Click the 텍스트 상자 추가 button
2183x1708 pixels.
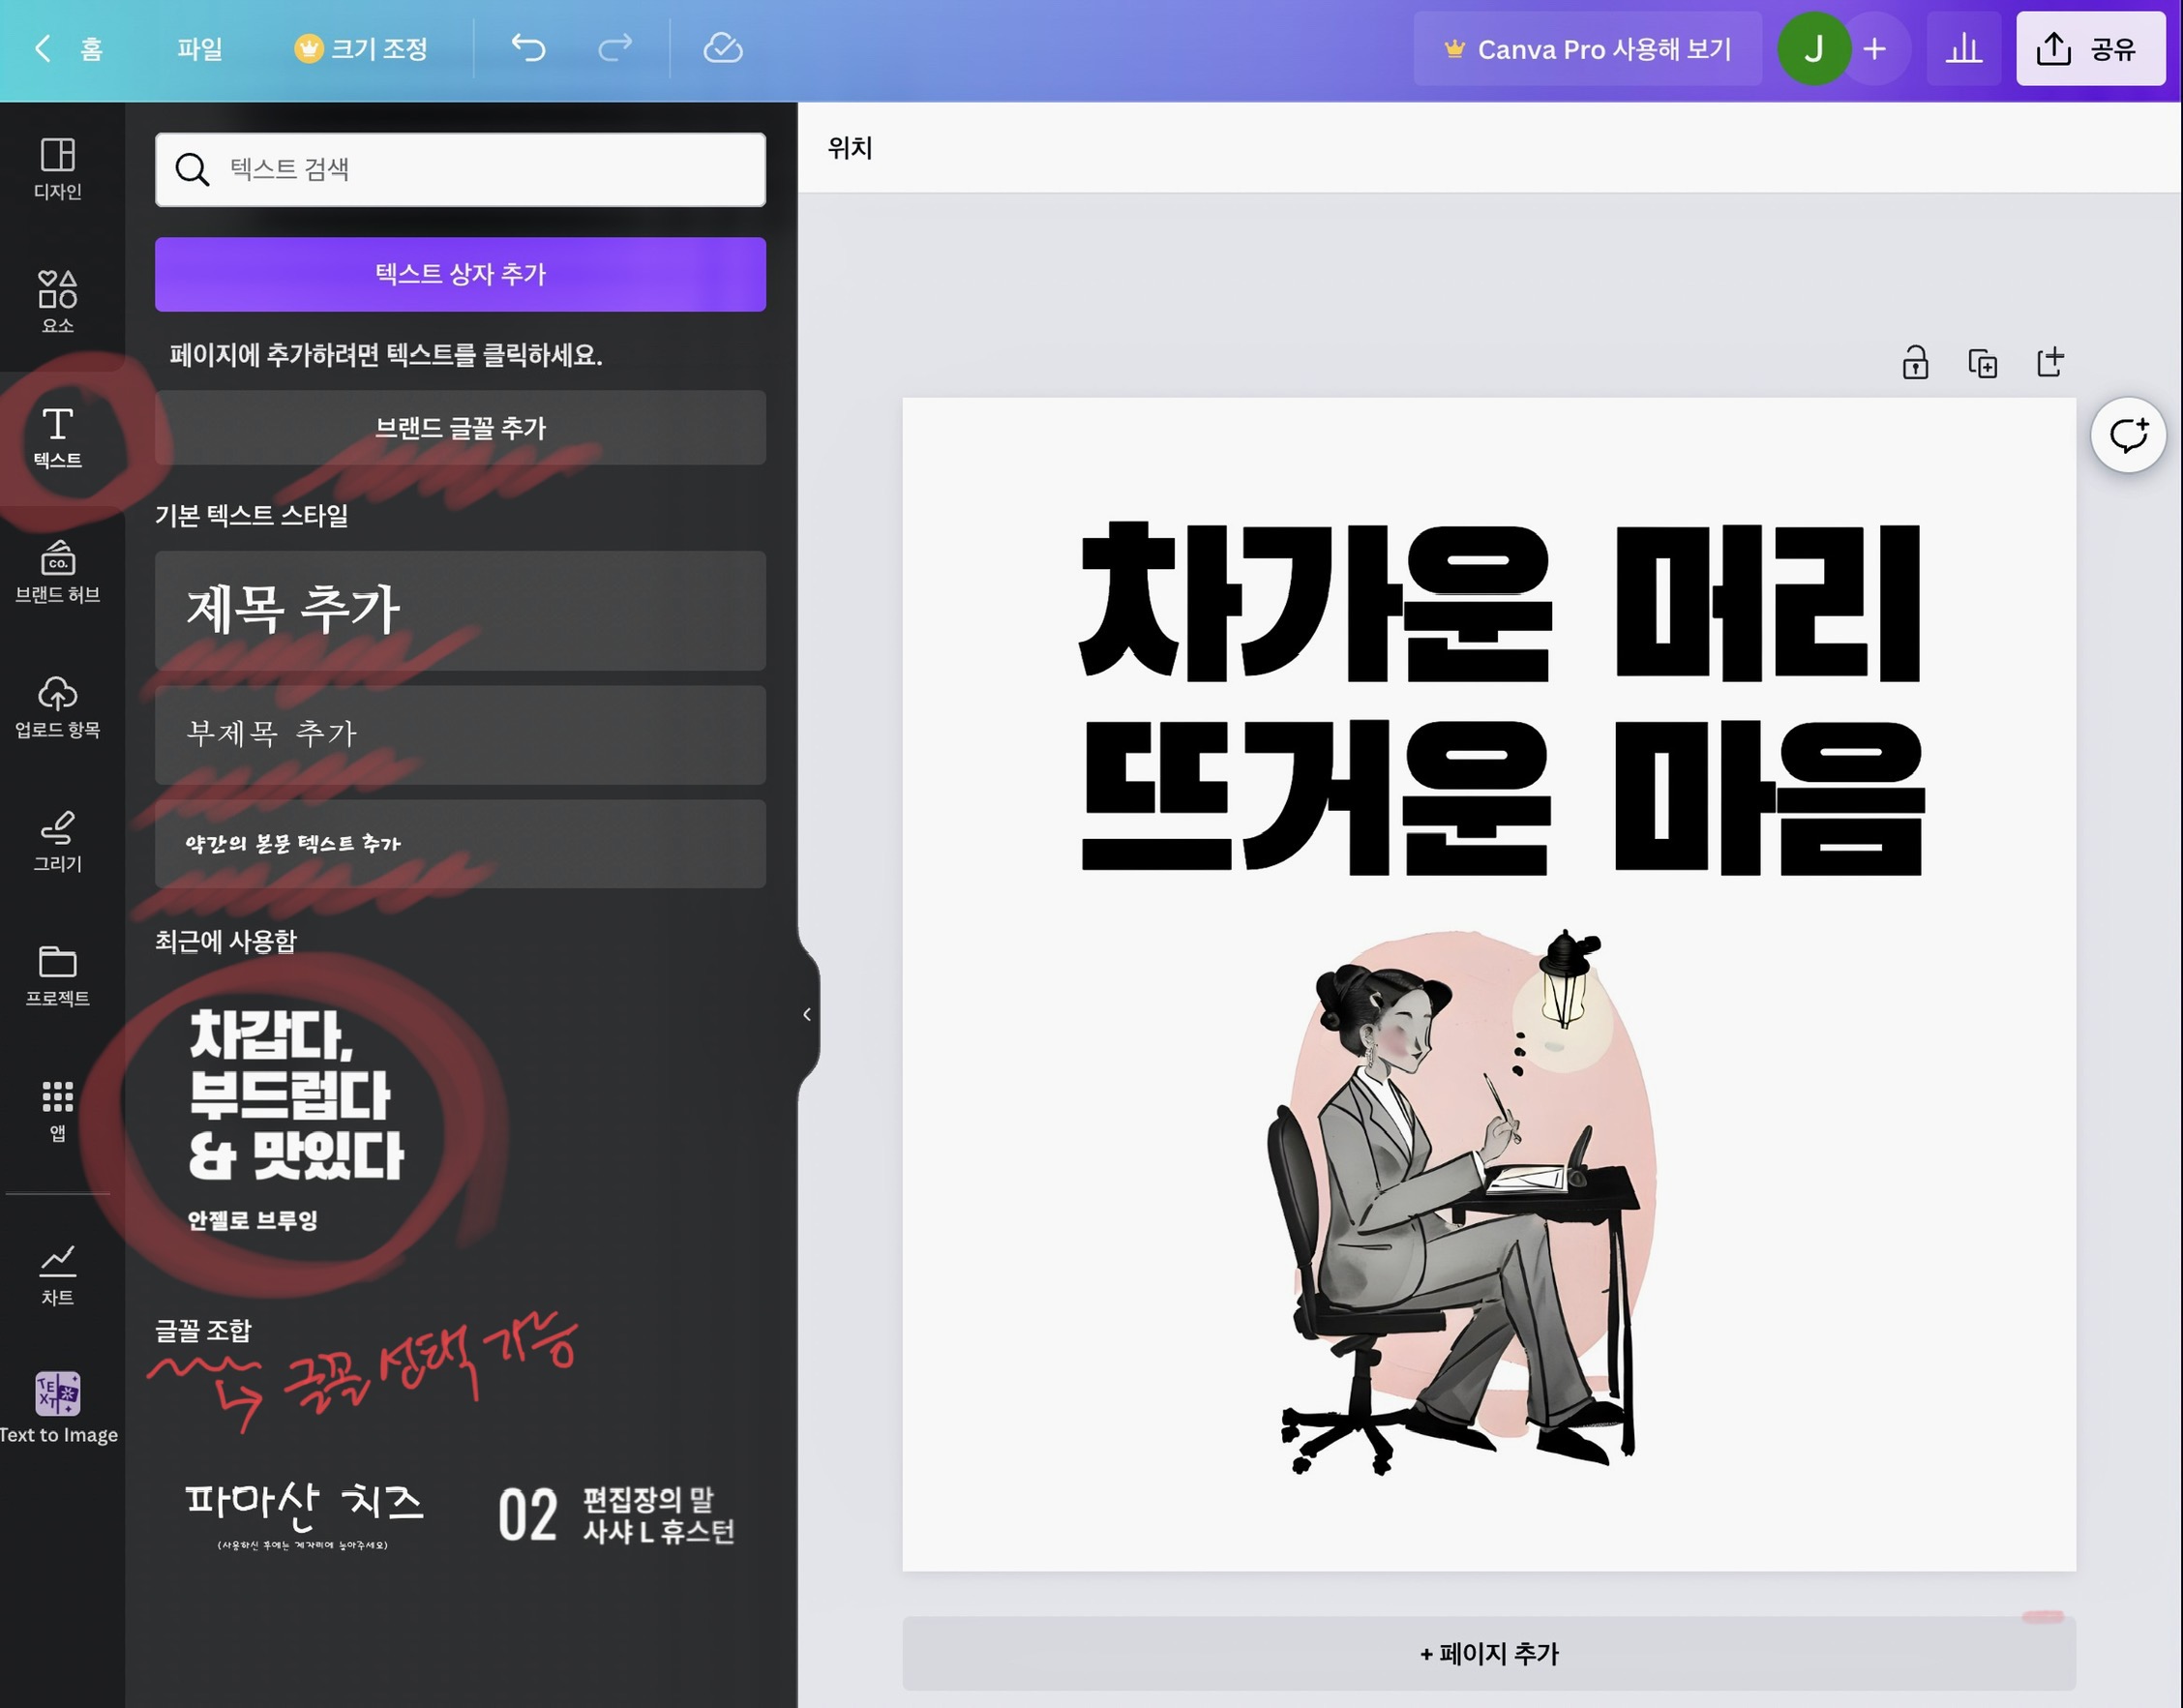coord(460,274)
